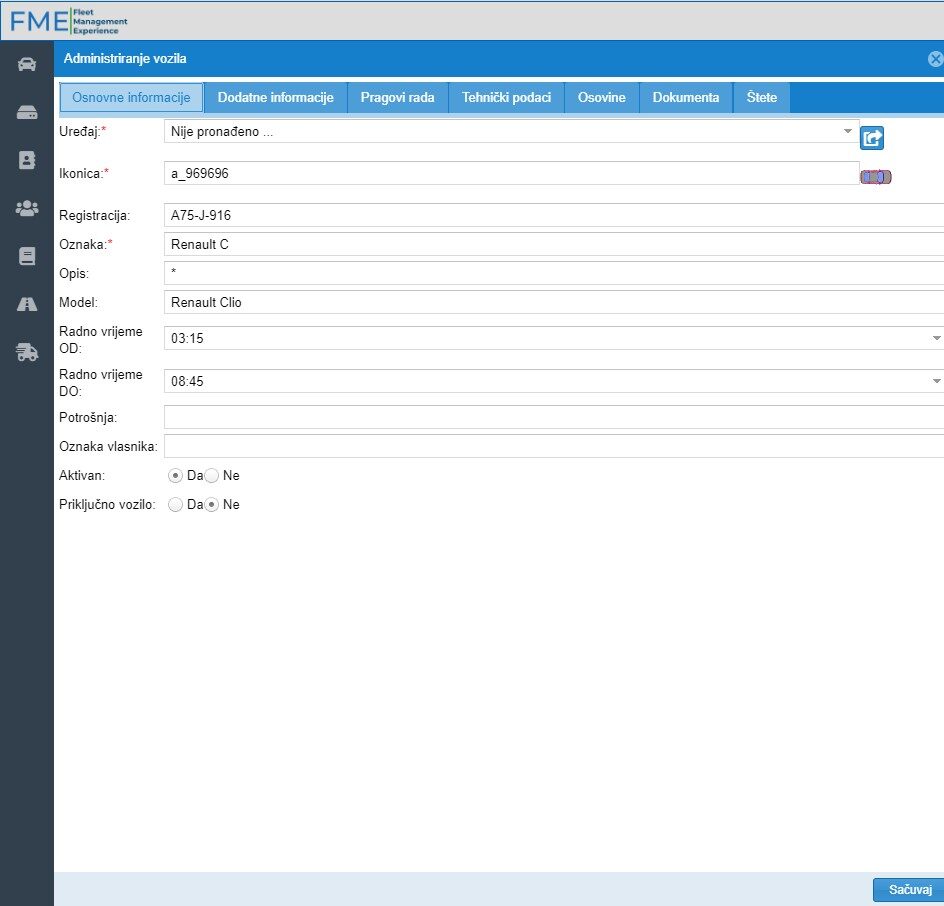
Task: Open the car icon in sidebar
Action: tap(26, 64)
